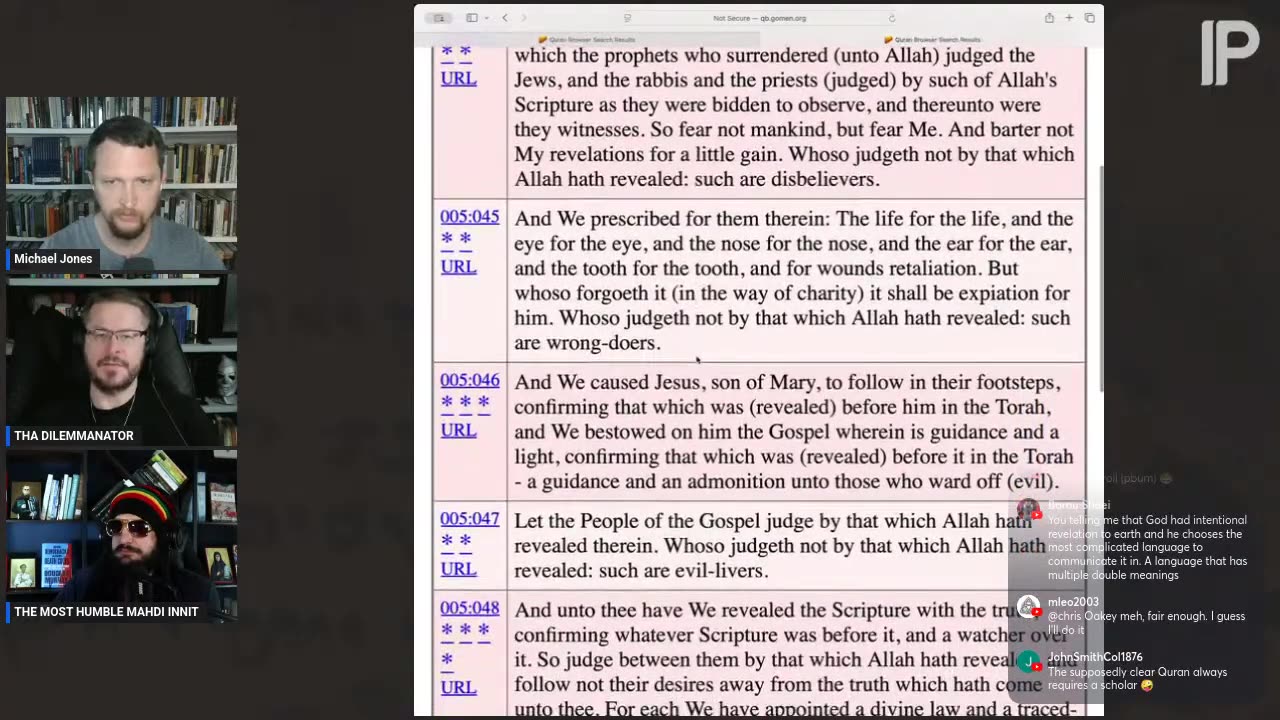The width and height of the screenshot is (1280, 720).
Task: Click the URL link under 005:046
Action: pos(458,430)
